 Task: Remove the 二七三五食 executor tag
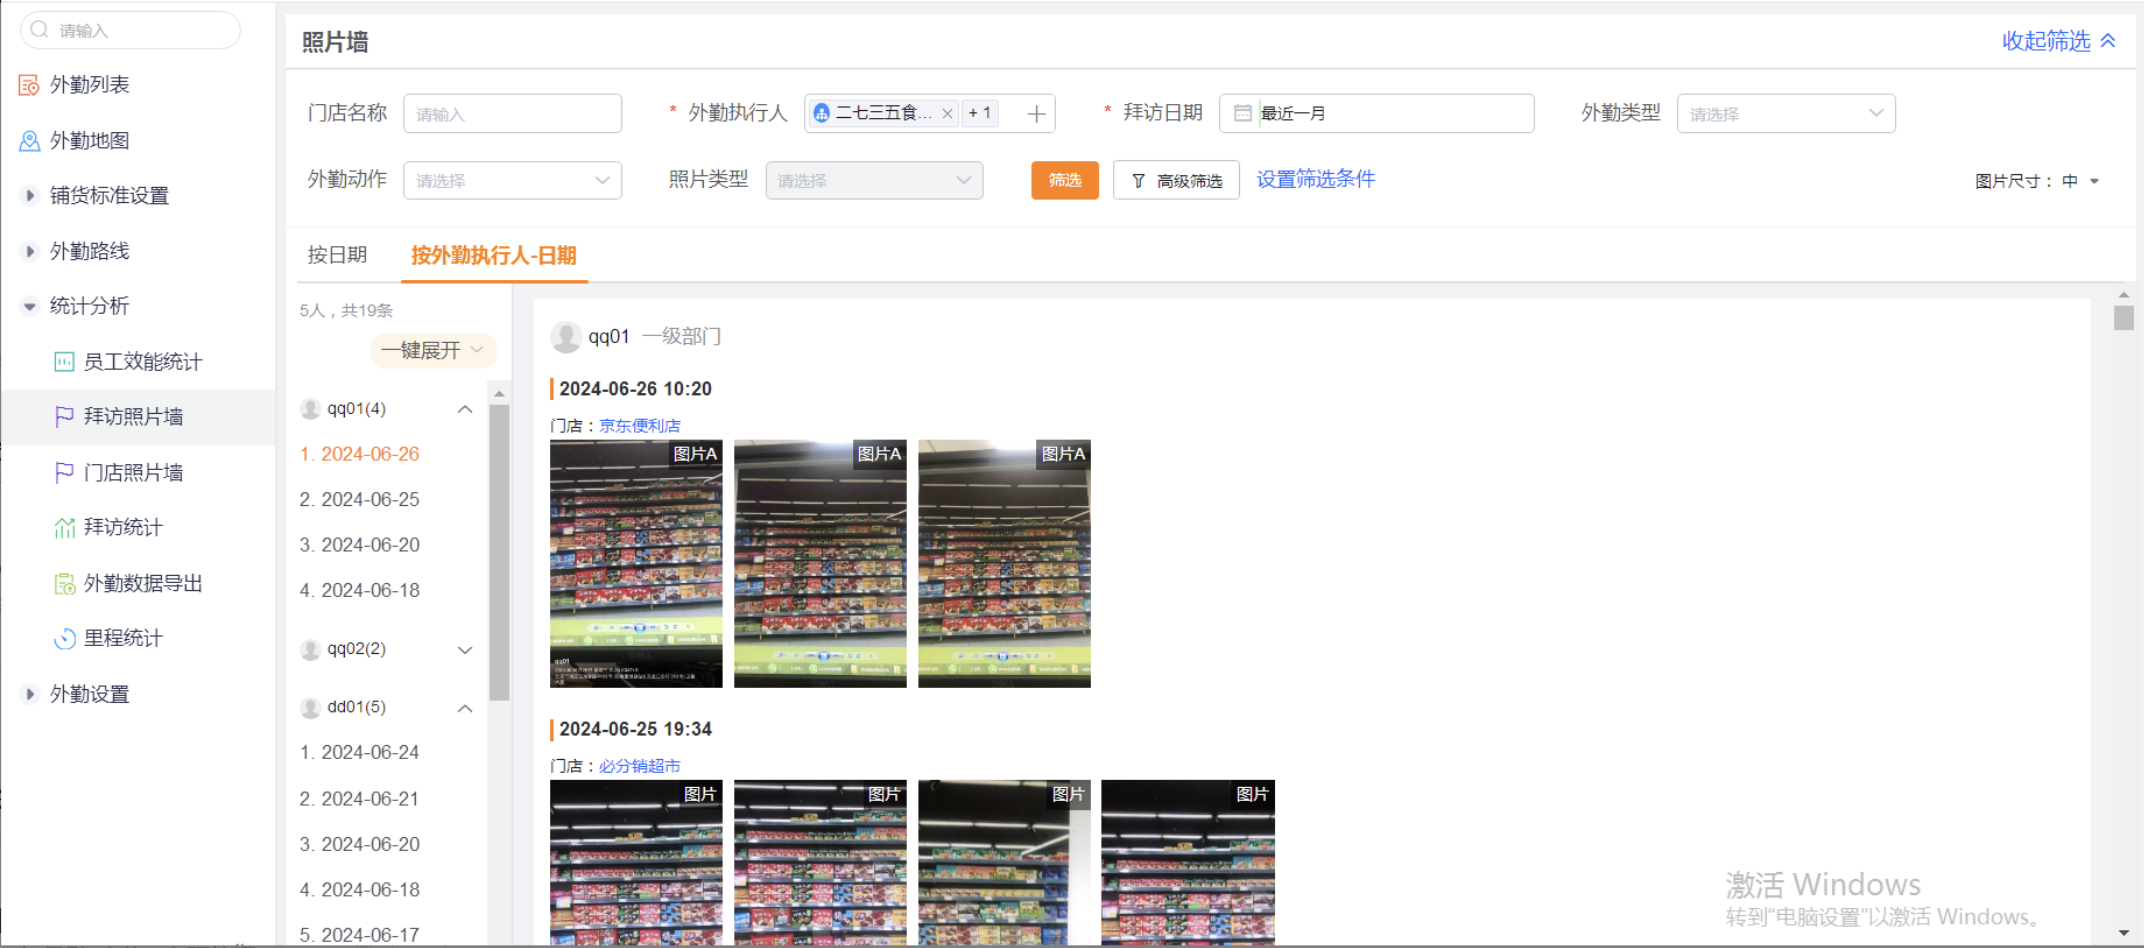click(x=947, y=114)
